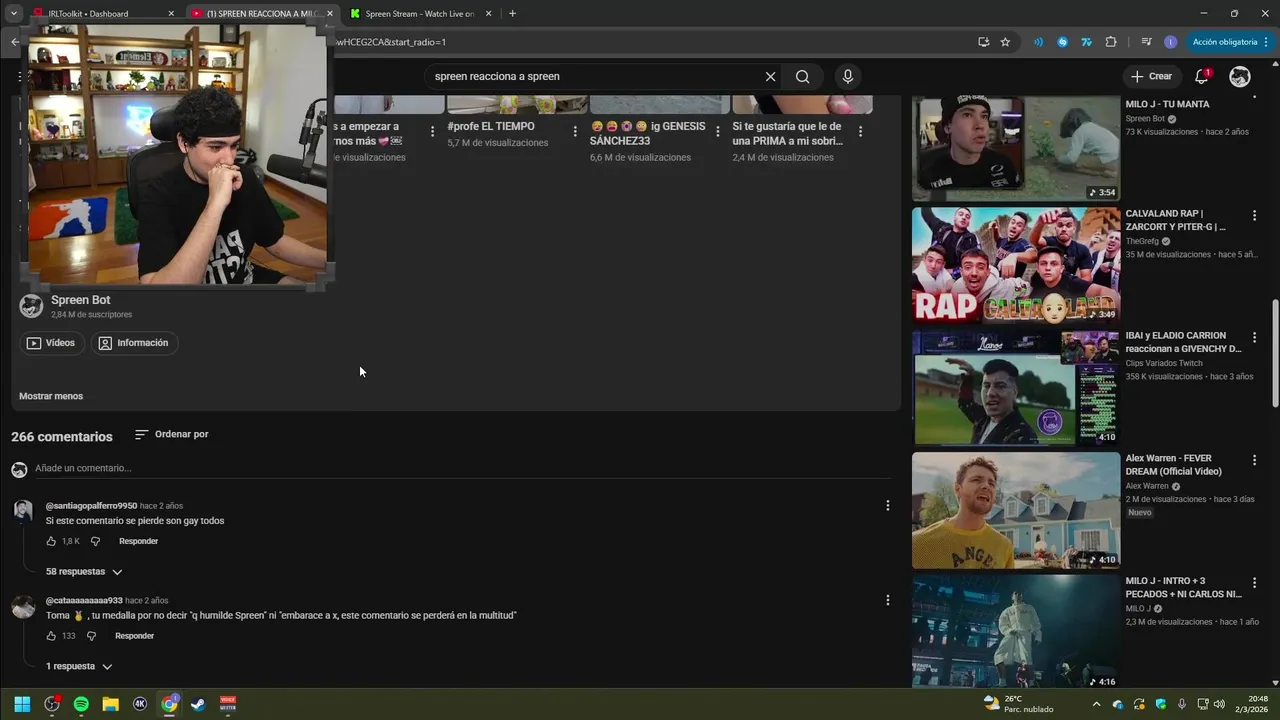Click the page vertical scrollbar
This screenshot has width=1280, height=720.
click(1274, 355)
